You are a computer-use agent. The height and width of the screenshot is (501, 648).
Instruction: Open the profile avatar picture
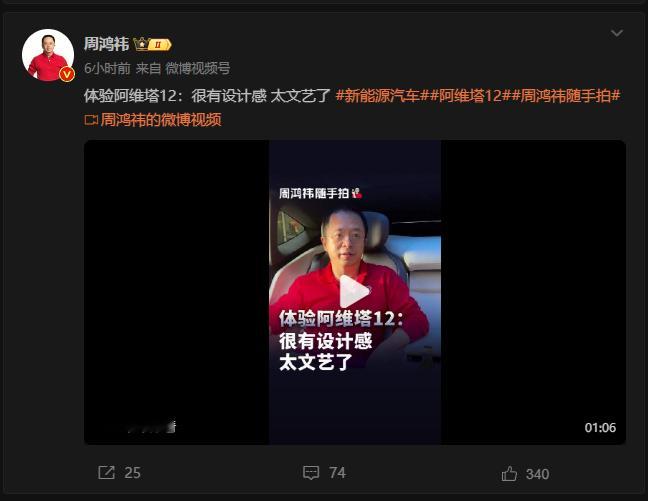click(x=48, y=55)
